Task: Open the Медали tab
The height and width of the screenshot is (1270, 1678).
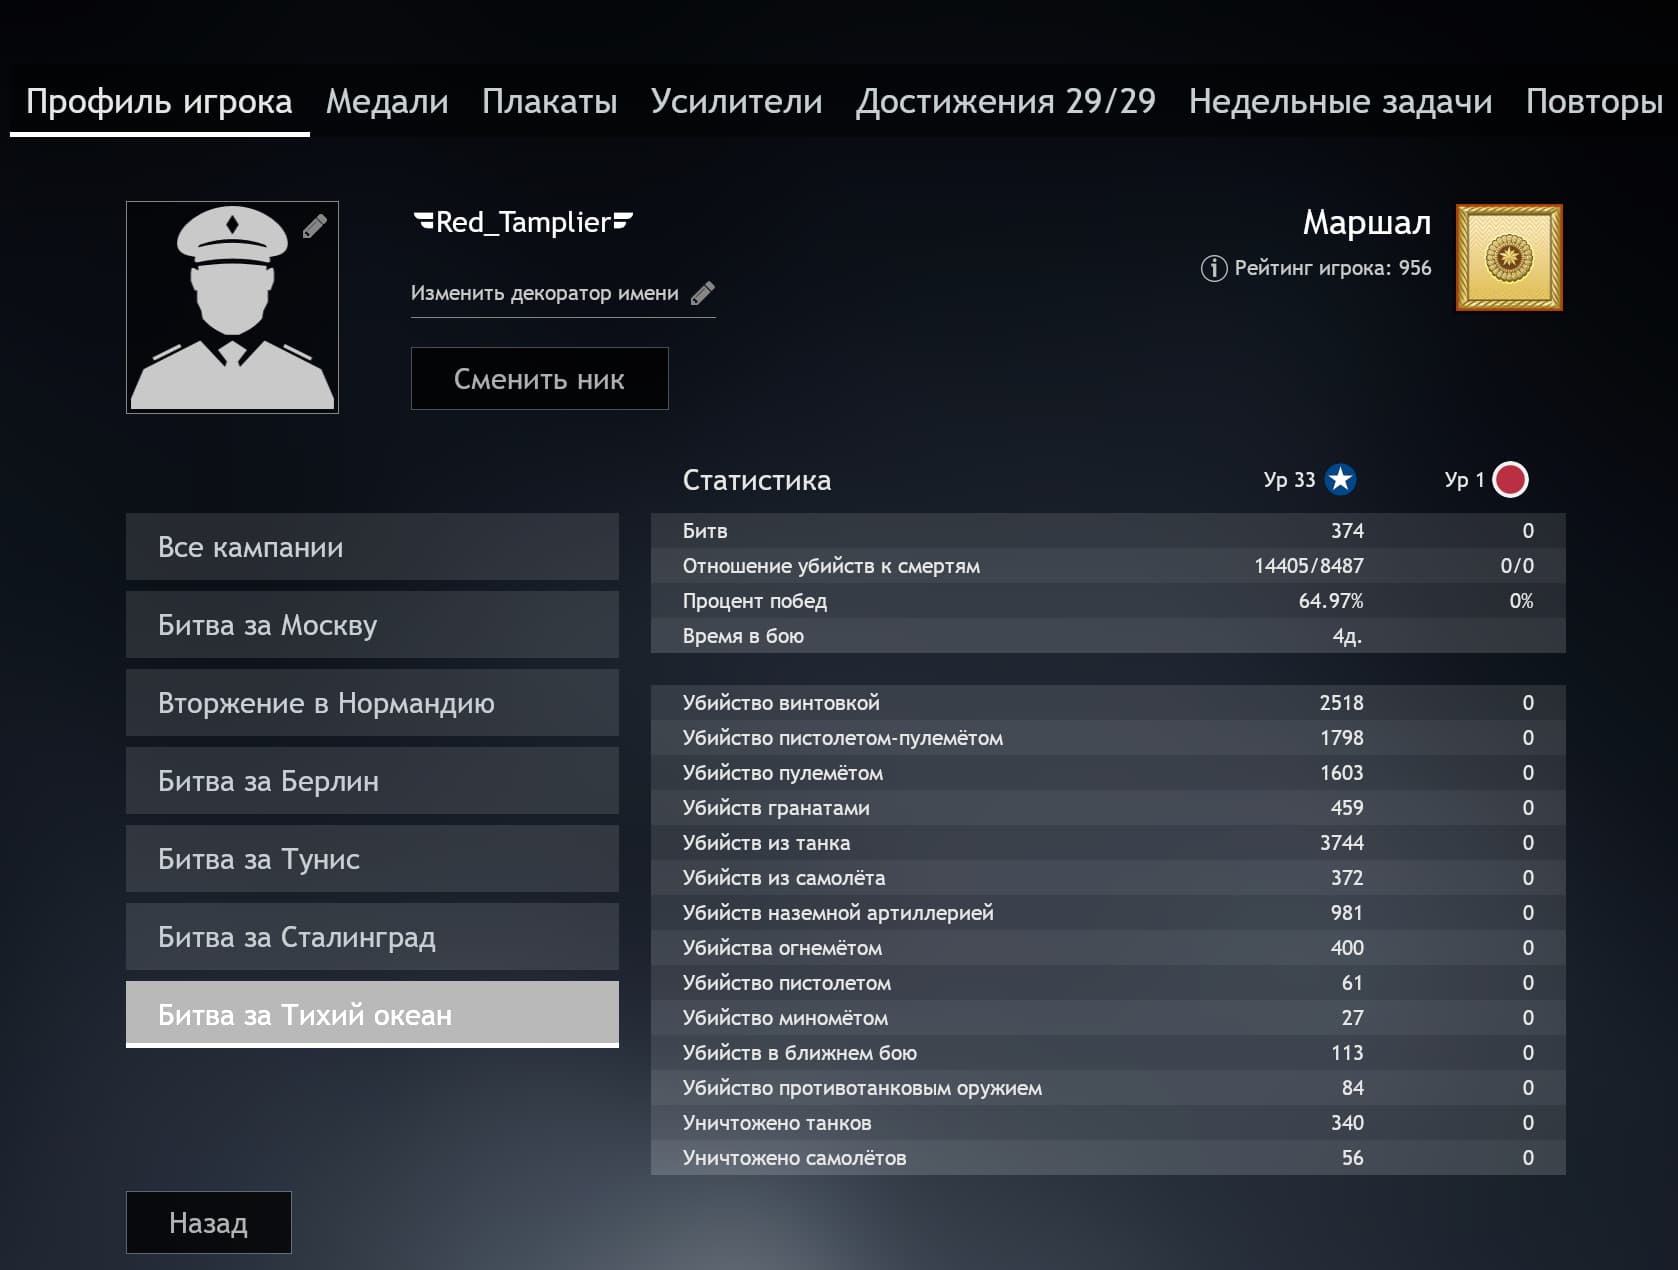Action: pyautogui.click(x=387, y=102)
